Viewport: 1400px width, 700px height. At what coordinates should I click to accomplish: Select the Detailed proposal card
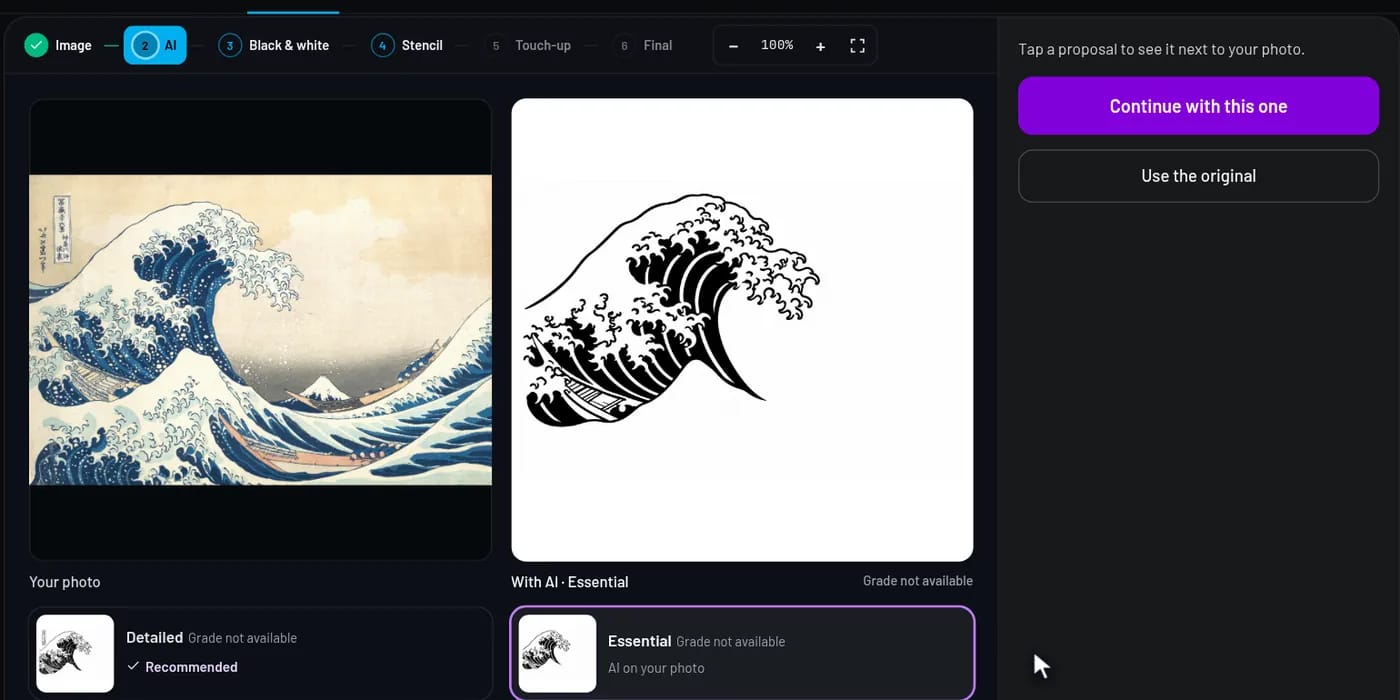point(261,653)
